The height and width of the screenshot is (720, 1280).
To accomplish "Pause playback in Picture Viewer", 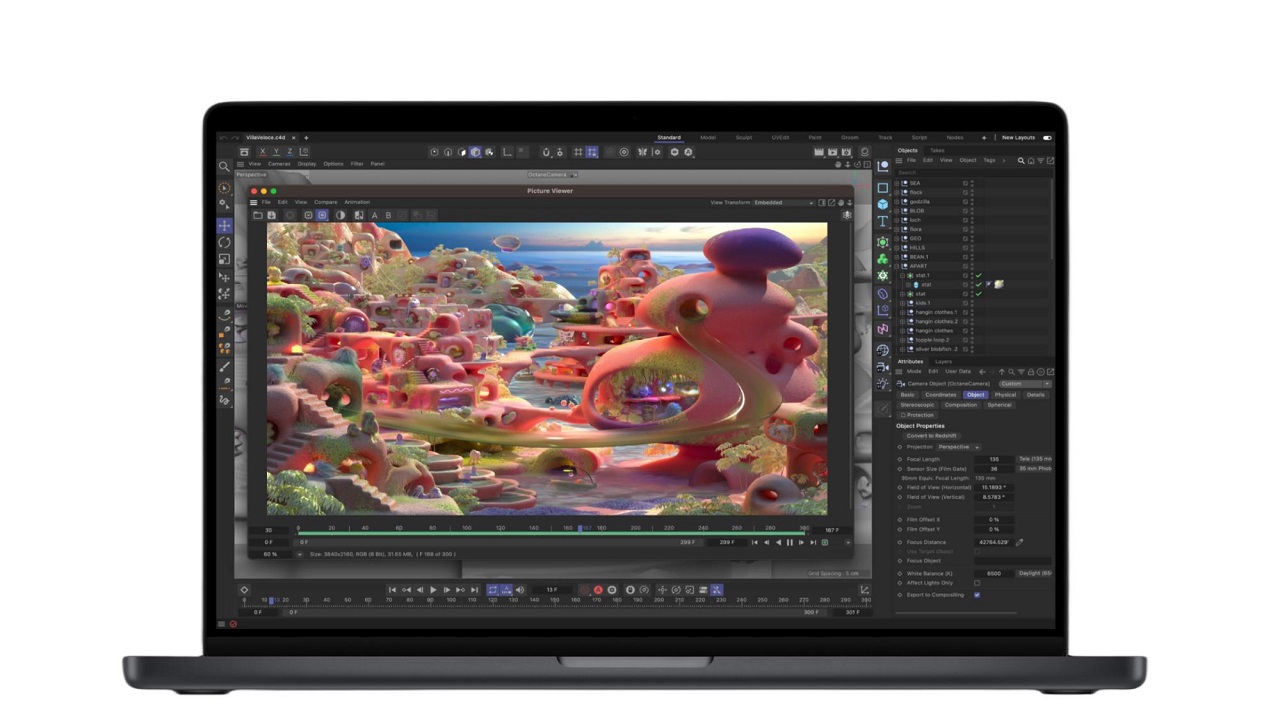I will point(790,542).
